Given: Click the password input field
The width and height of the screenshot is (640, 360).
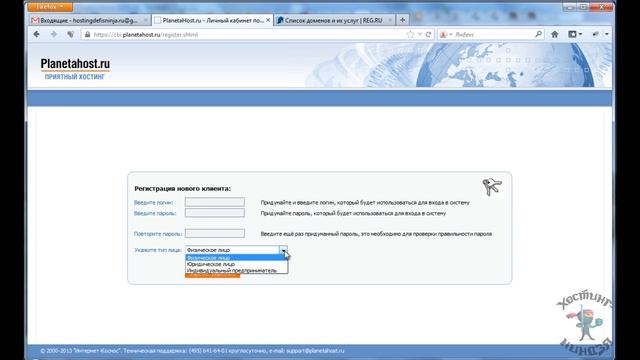Looking at the screenshot, I should [x=215, y=213].
